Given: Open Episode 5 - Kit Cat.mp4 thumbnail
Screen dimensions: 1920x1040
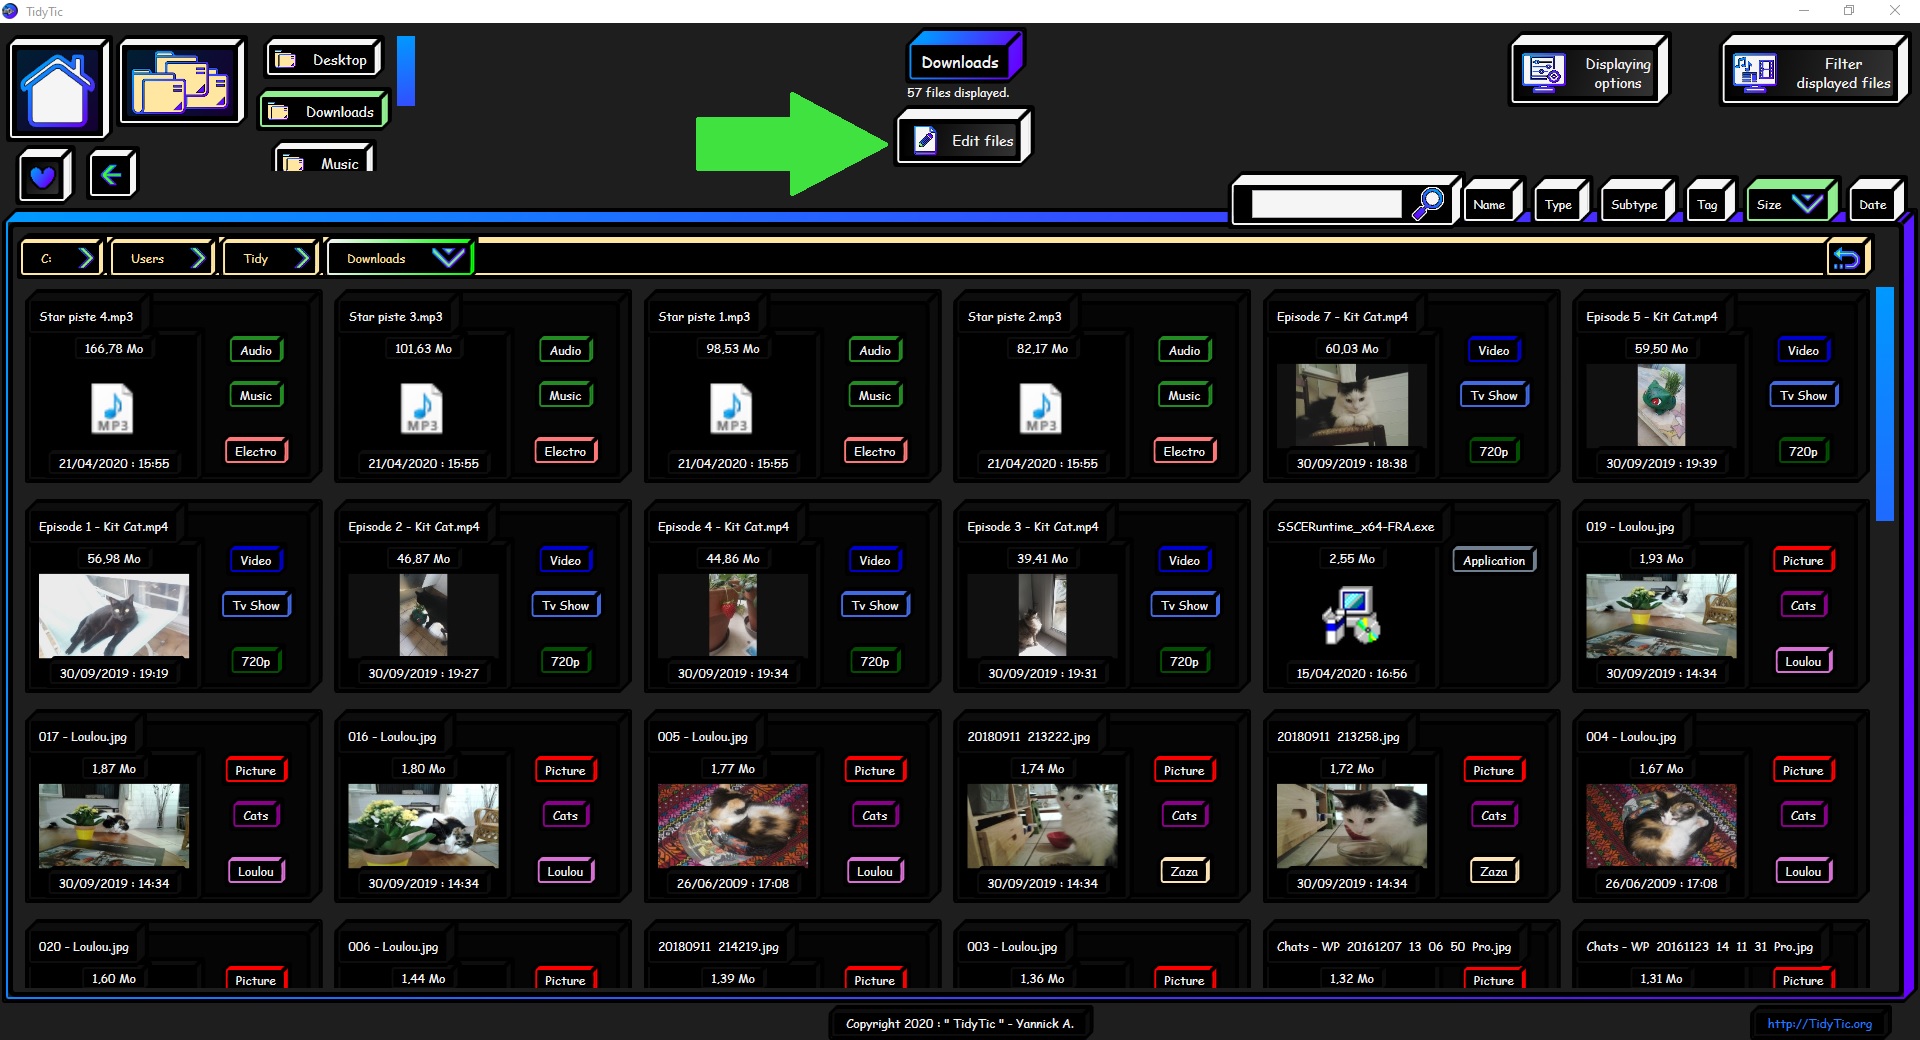Looking at the screenshot, I should point(1661,405).
